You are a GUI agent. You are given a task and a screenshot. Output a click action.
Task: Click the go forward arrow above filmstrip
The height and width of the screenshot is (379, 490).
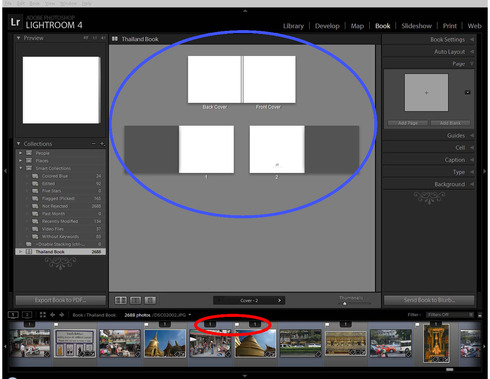tap(62, 314)
